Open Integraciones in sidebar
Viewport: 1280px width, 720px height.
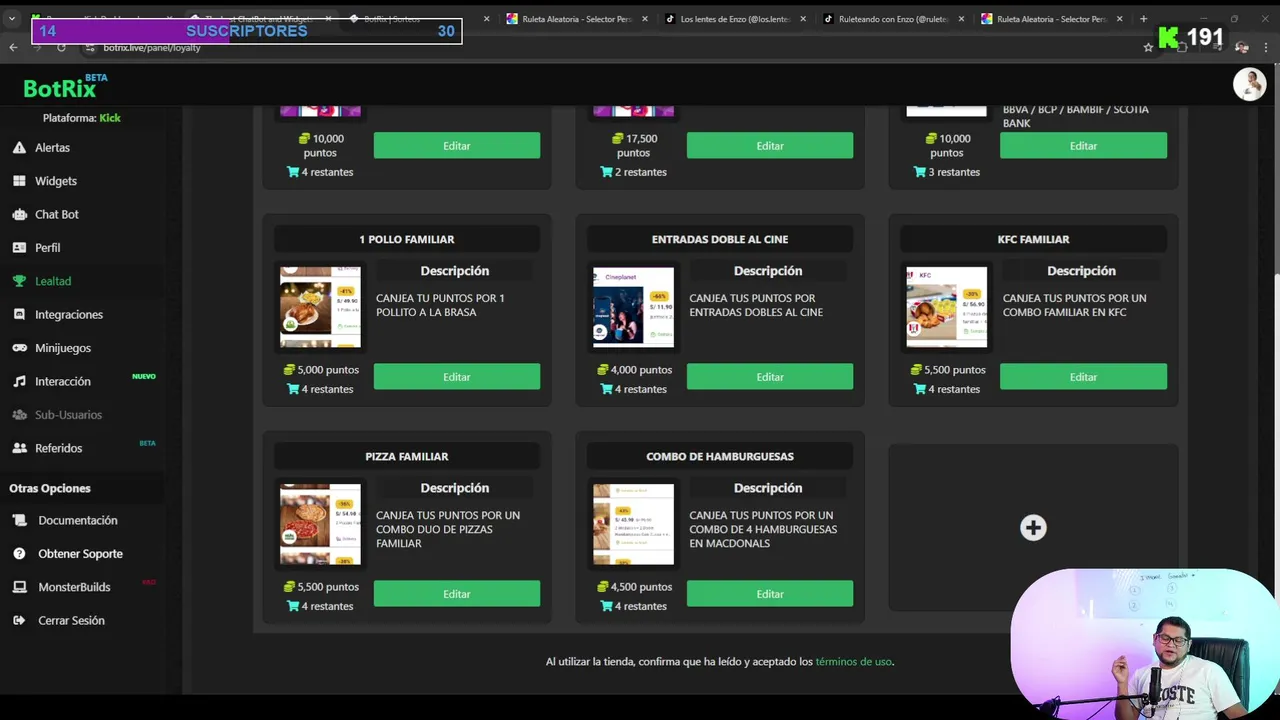(68, 314)
